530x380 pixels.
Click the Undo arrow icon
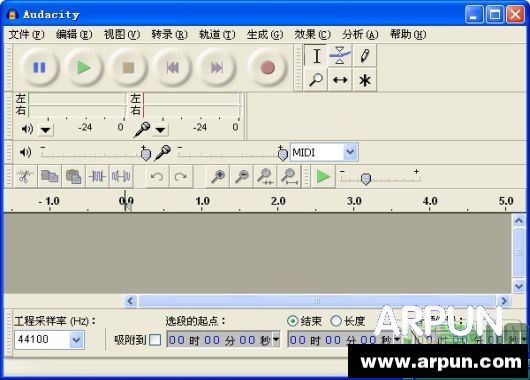tap(157, 176)
